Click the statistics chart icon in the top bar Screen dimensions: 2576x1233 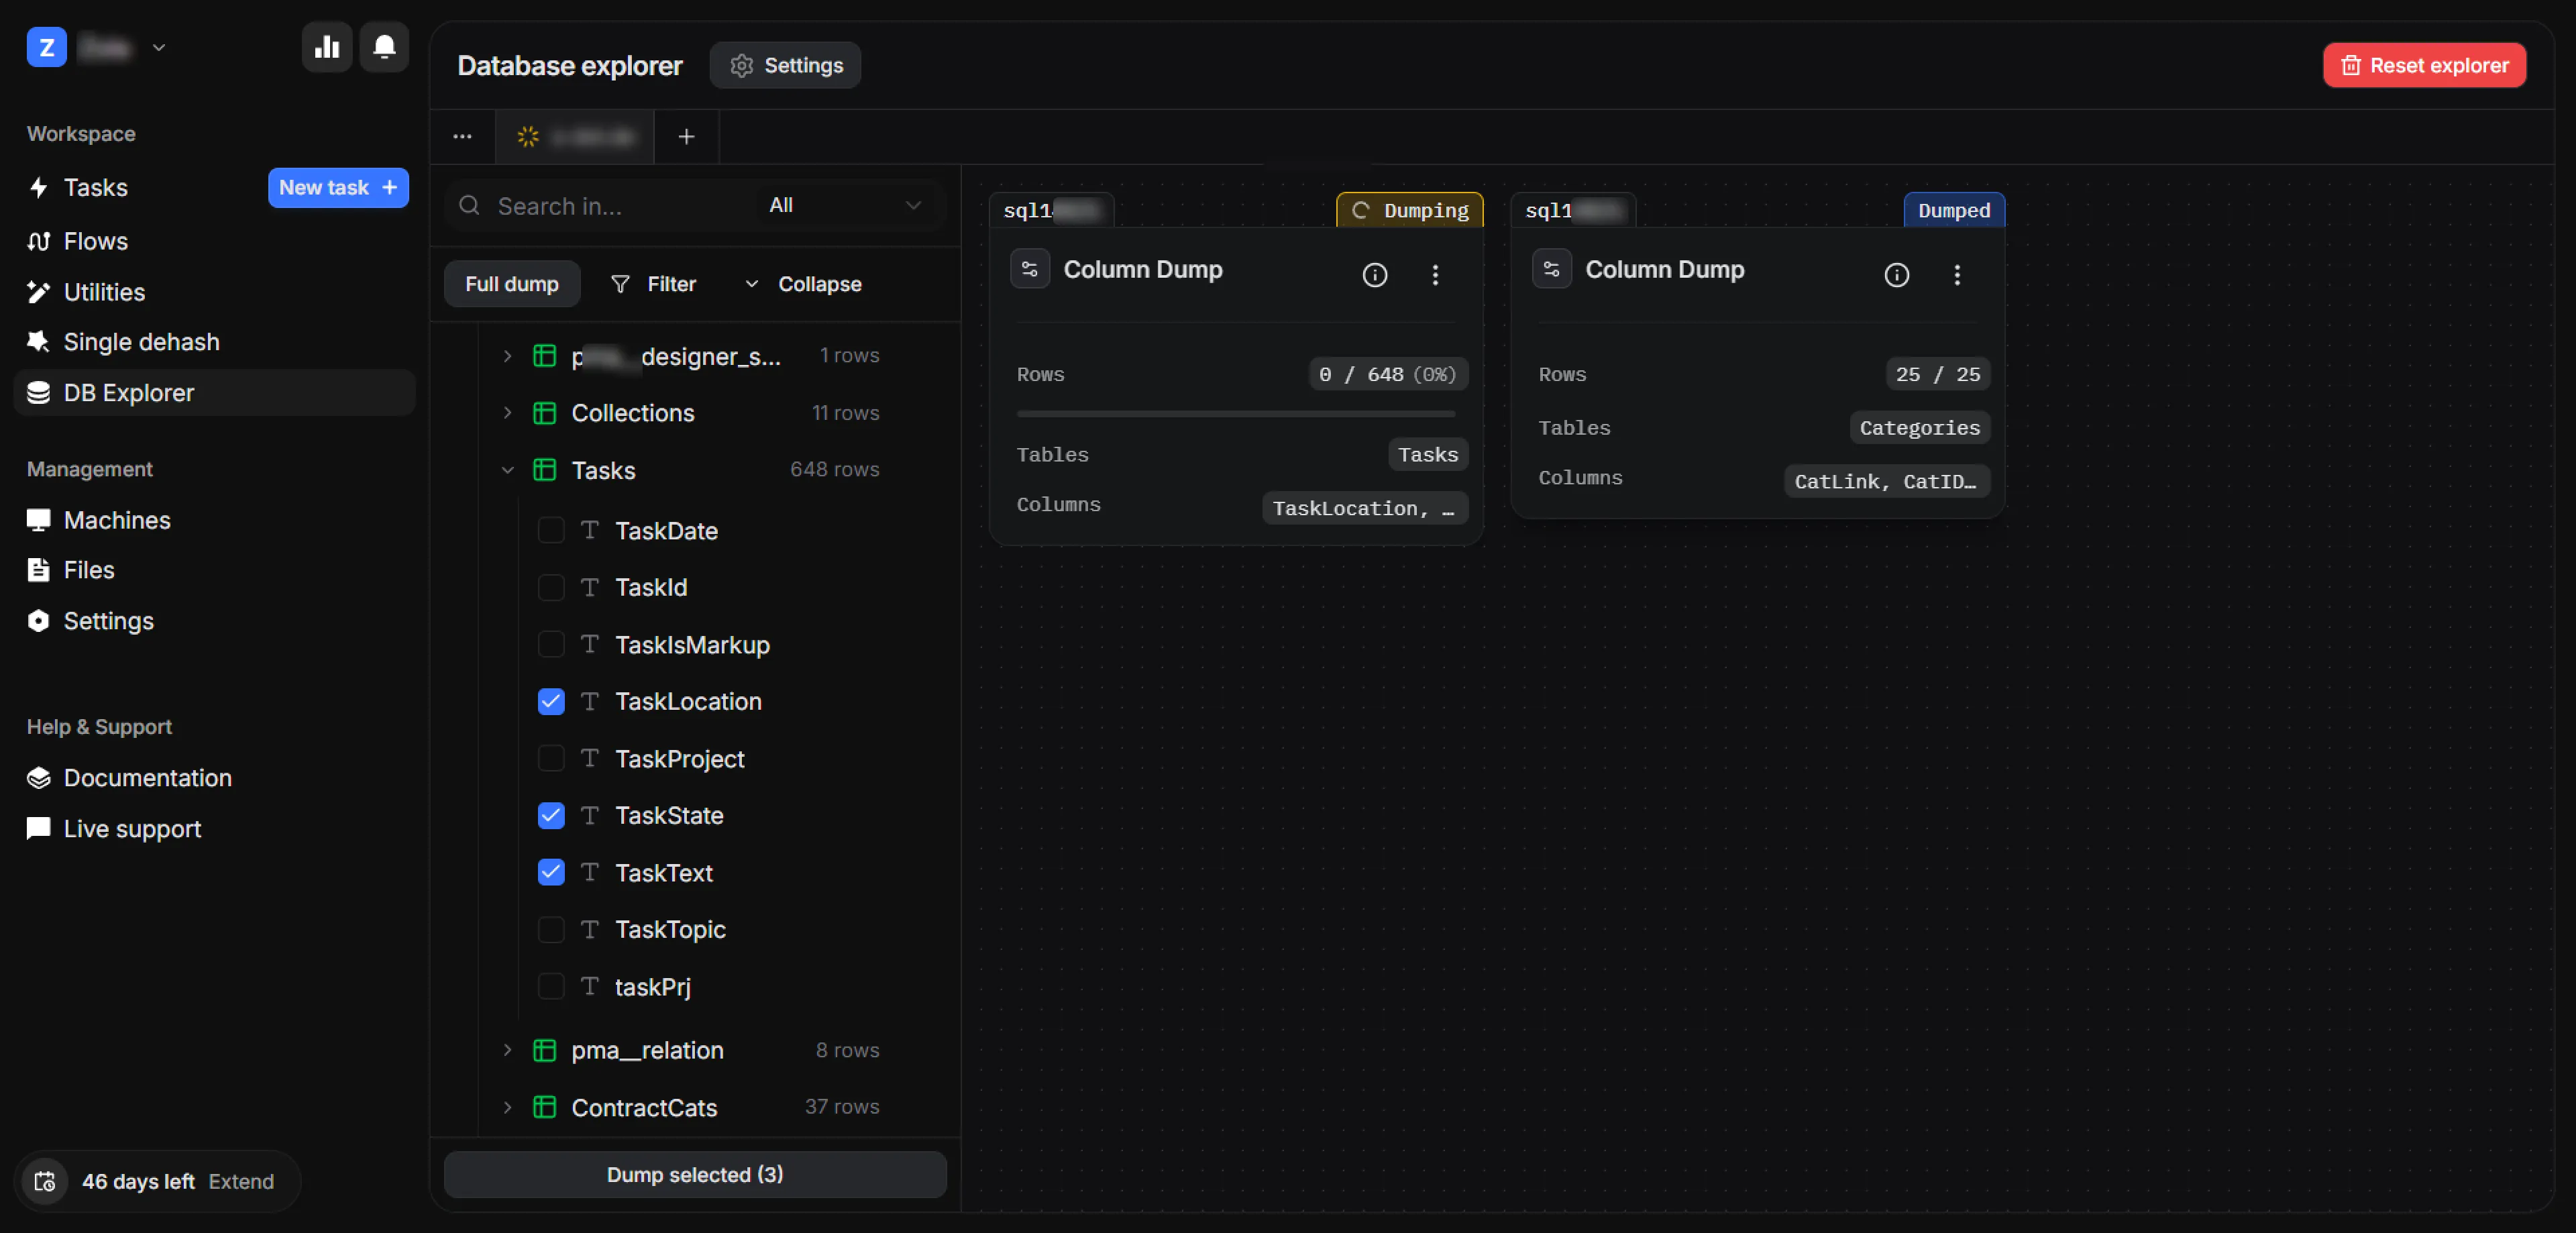[327, 46]
